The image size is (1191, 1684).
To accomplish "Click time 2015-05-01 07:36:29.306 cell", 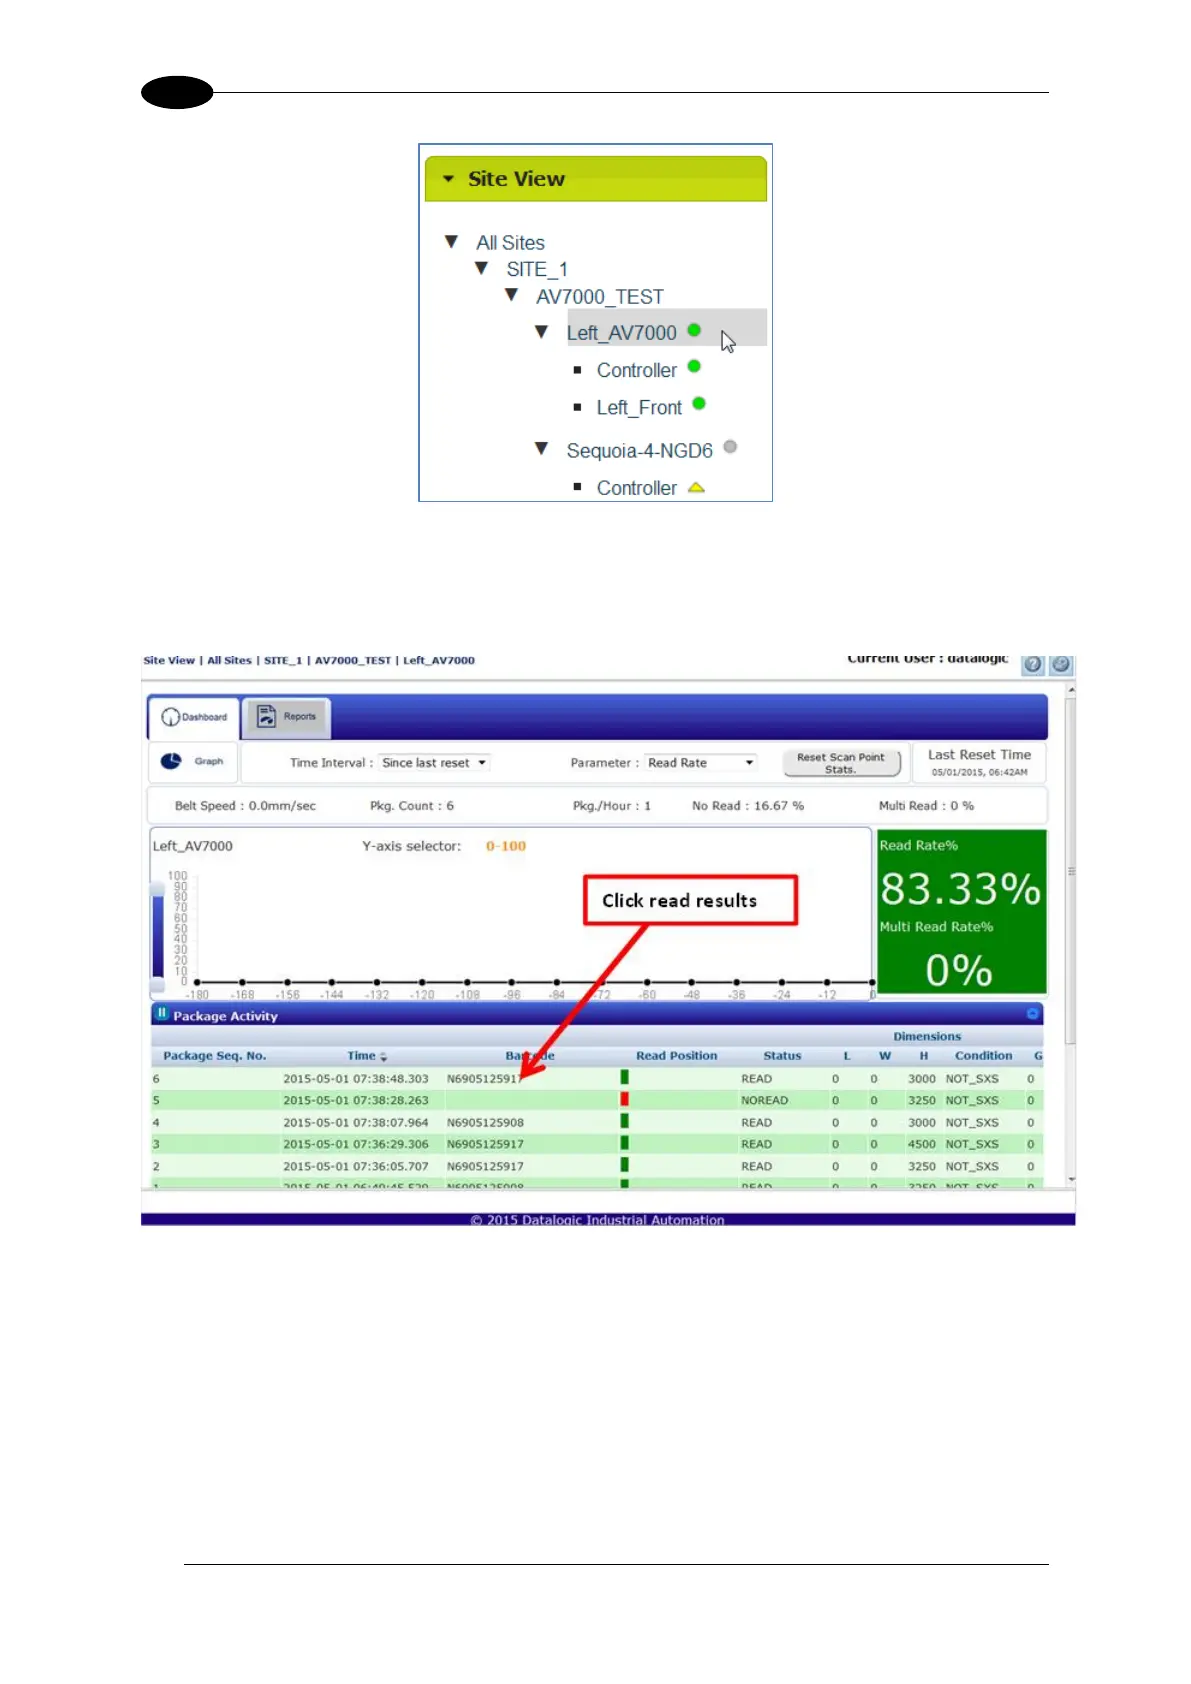I will (356, 1145).
